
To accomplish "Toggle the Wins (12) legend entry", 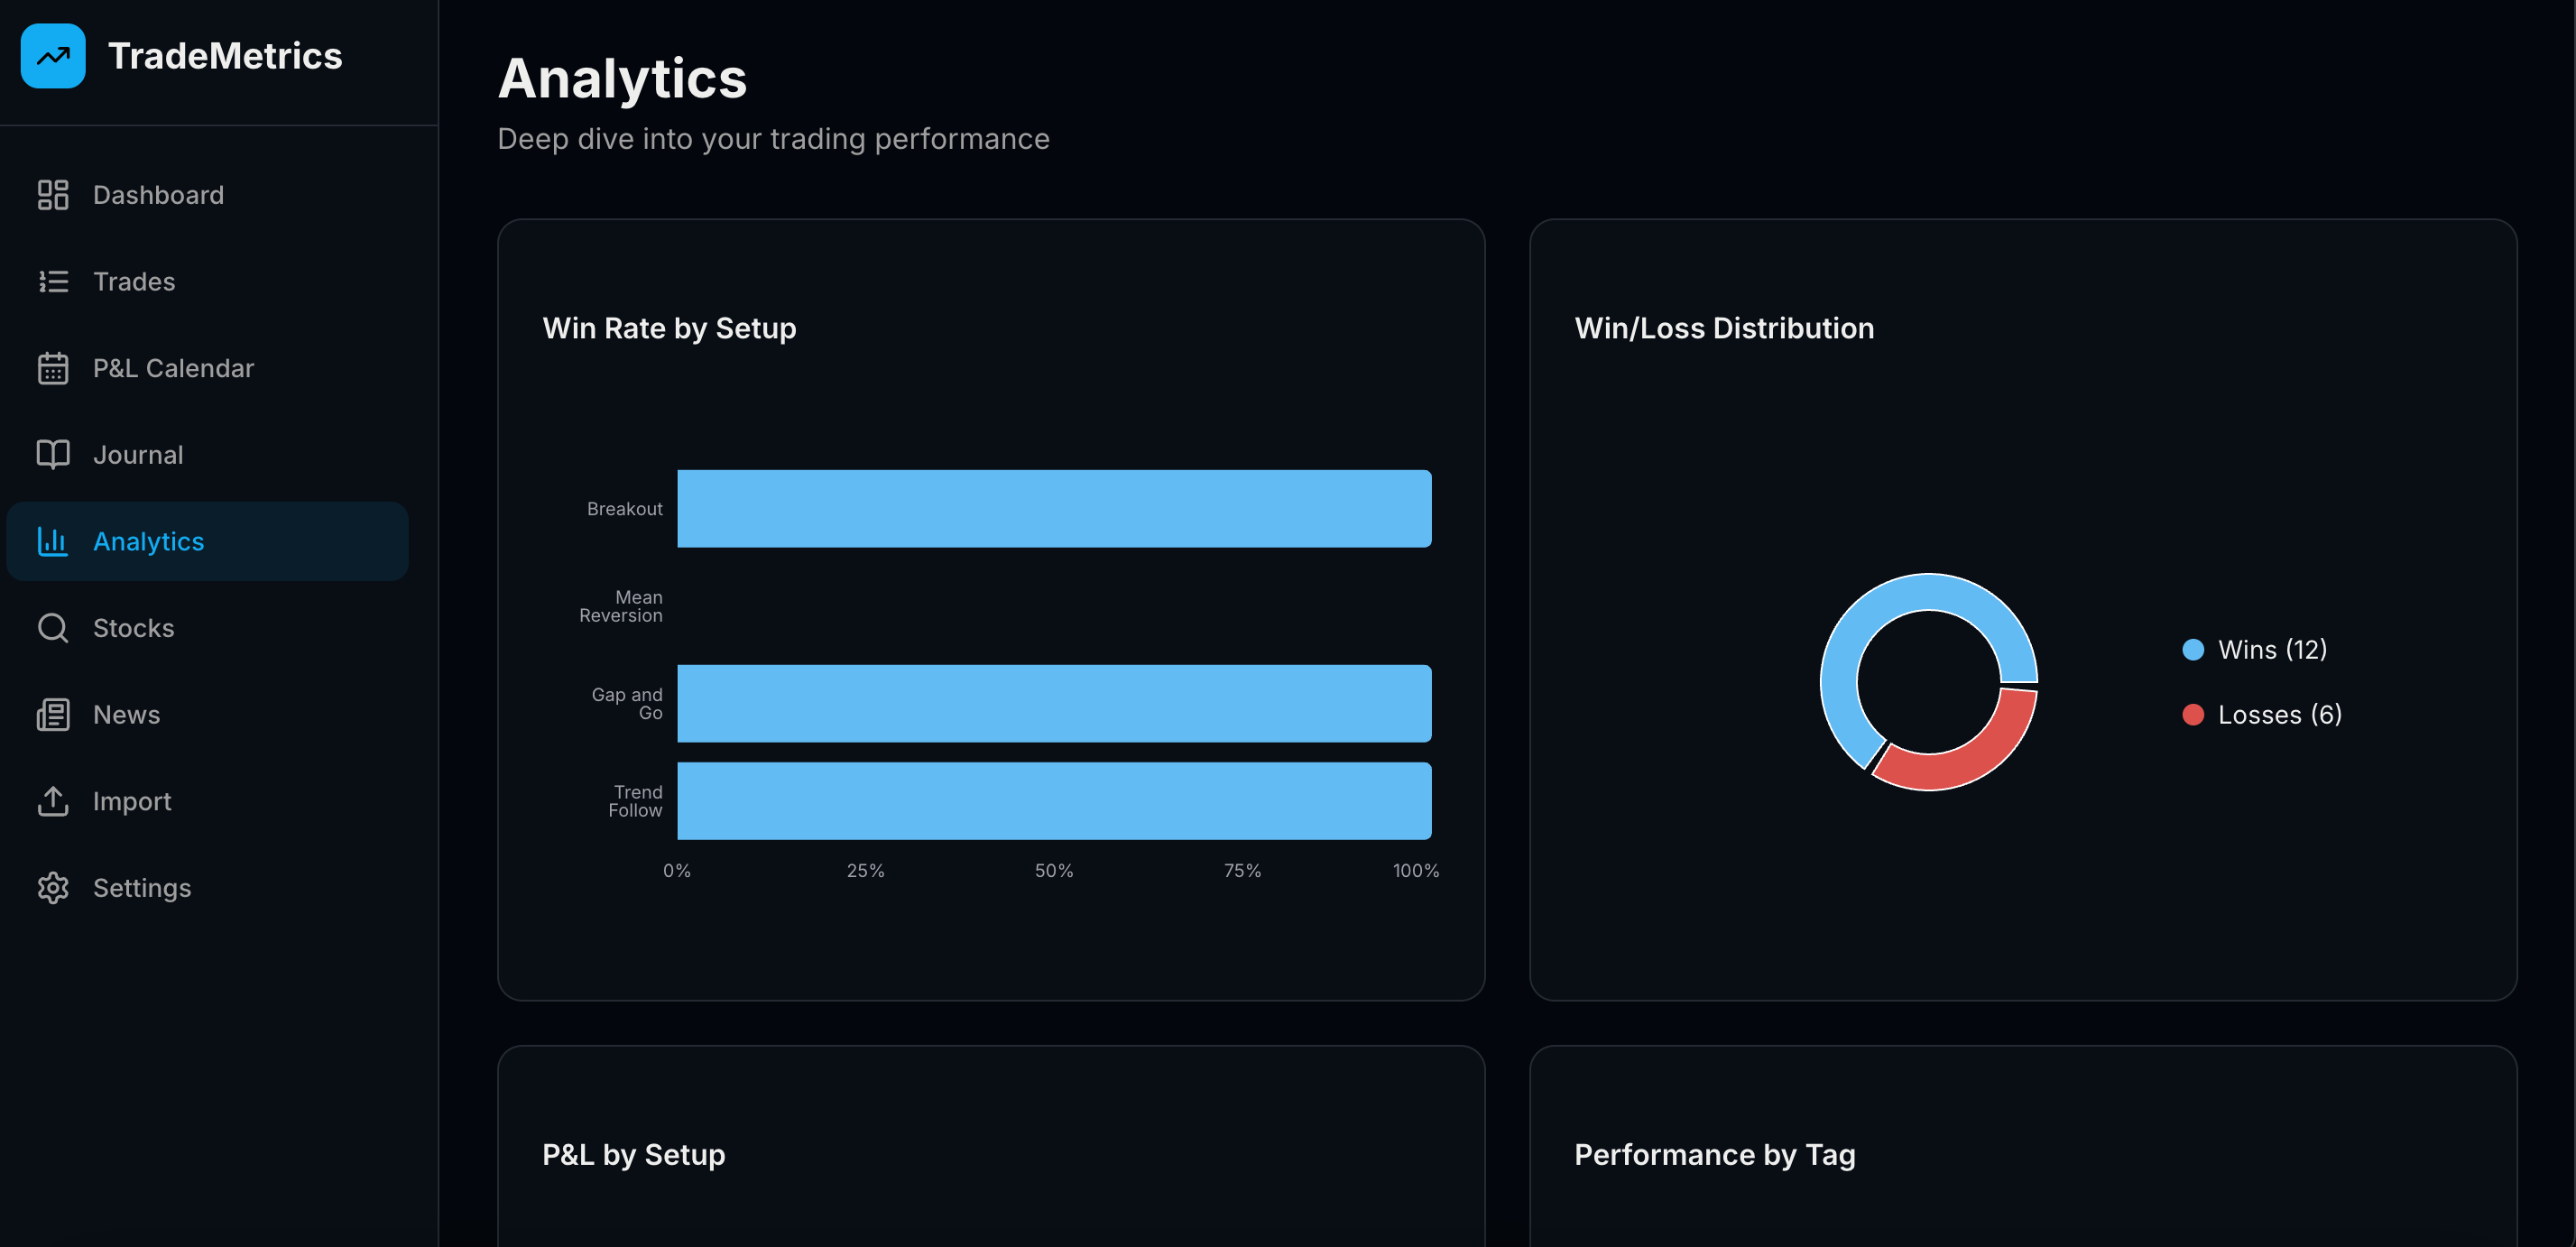I will (x=2254, y=649).
